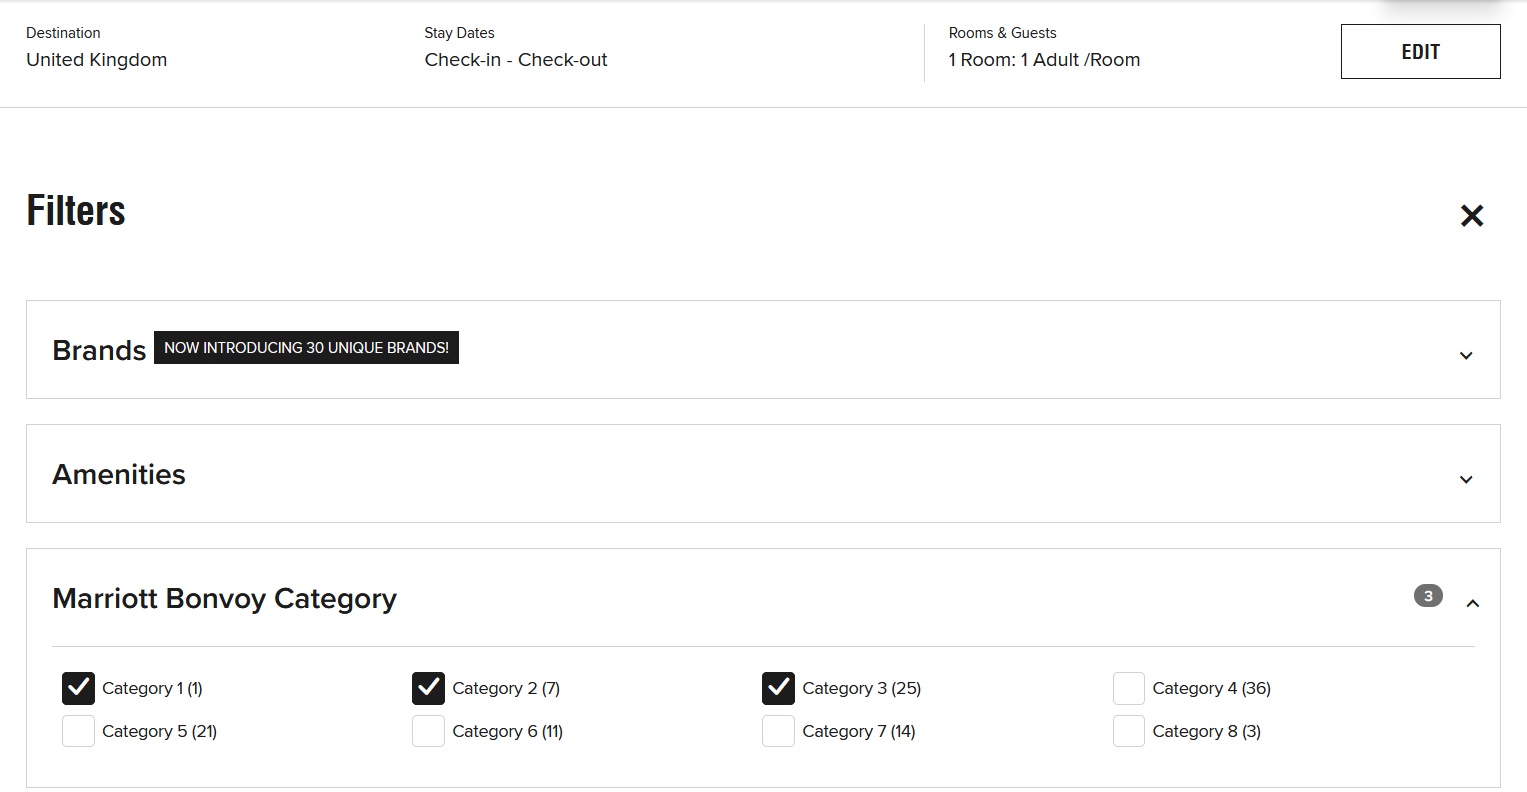This screenshot has height=792, width=1527.
Task: Check the Category 6 (11) checkbox
Action: [x=428, y=731]
